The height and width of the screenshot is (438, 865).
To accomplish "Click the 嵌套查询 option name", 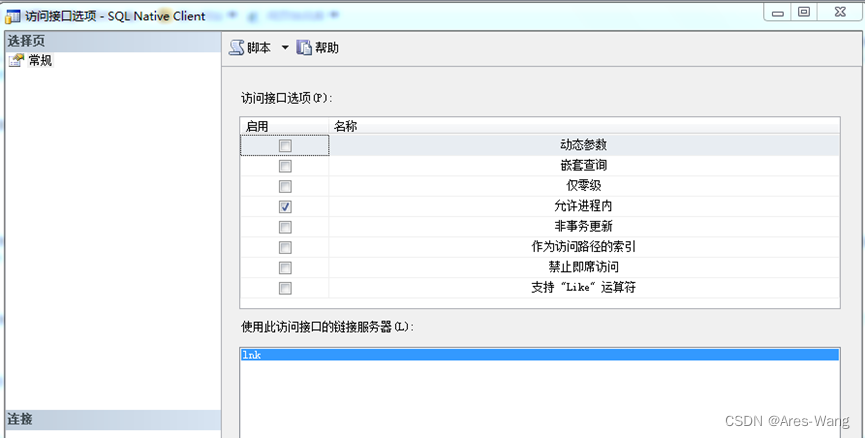I will (584, 165).
